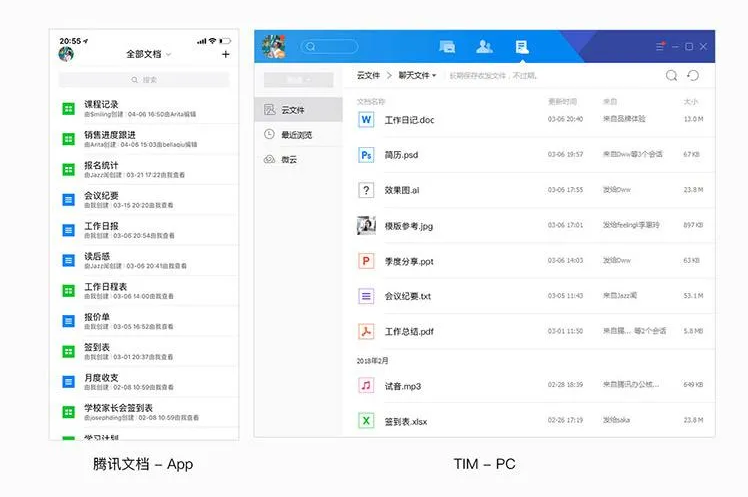The height and width of the screenshot is (497, 748).
Task: Select the file name 工作日记.doc
Action: pos(409,120)
